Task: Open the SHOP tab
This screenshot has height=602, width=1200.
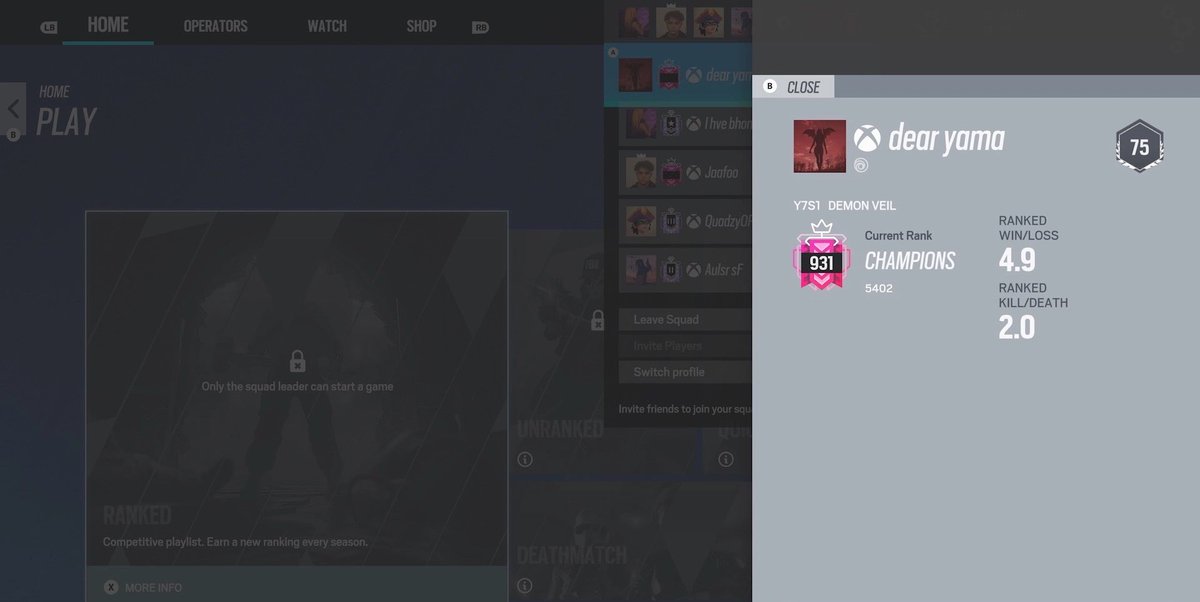Action: click(421, 26)
